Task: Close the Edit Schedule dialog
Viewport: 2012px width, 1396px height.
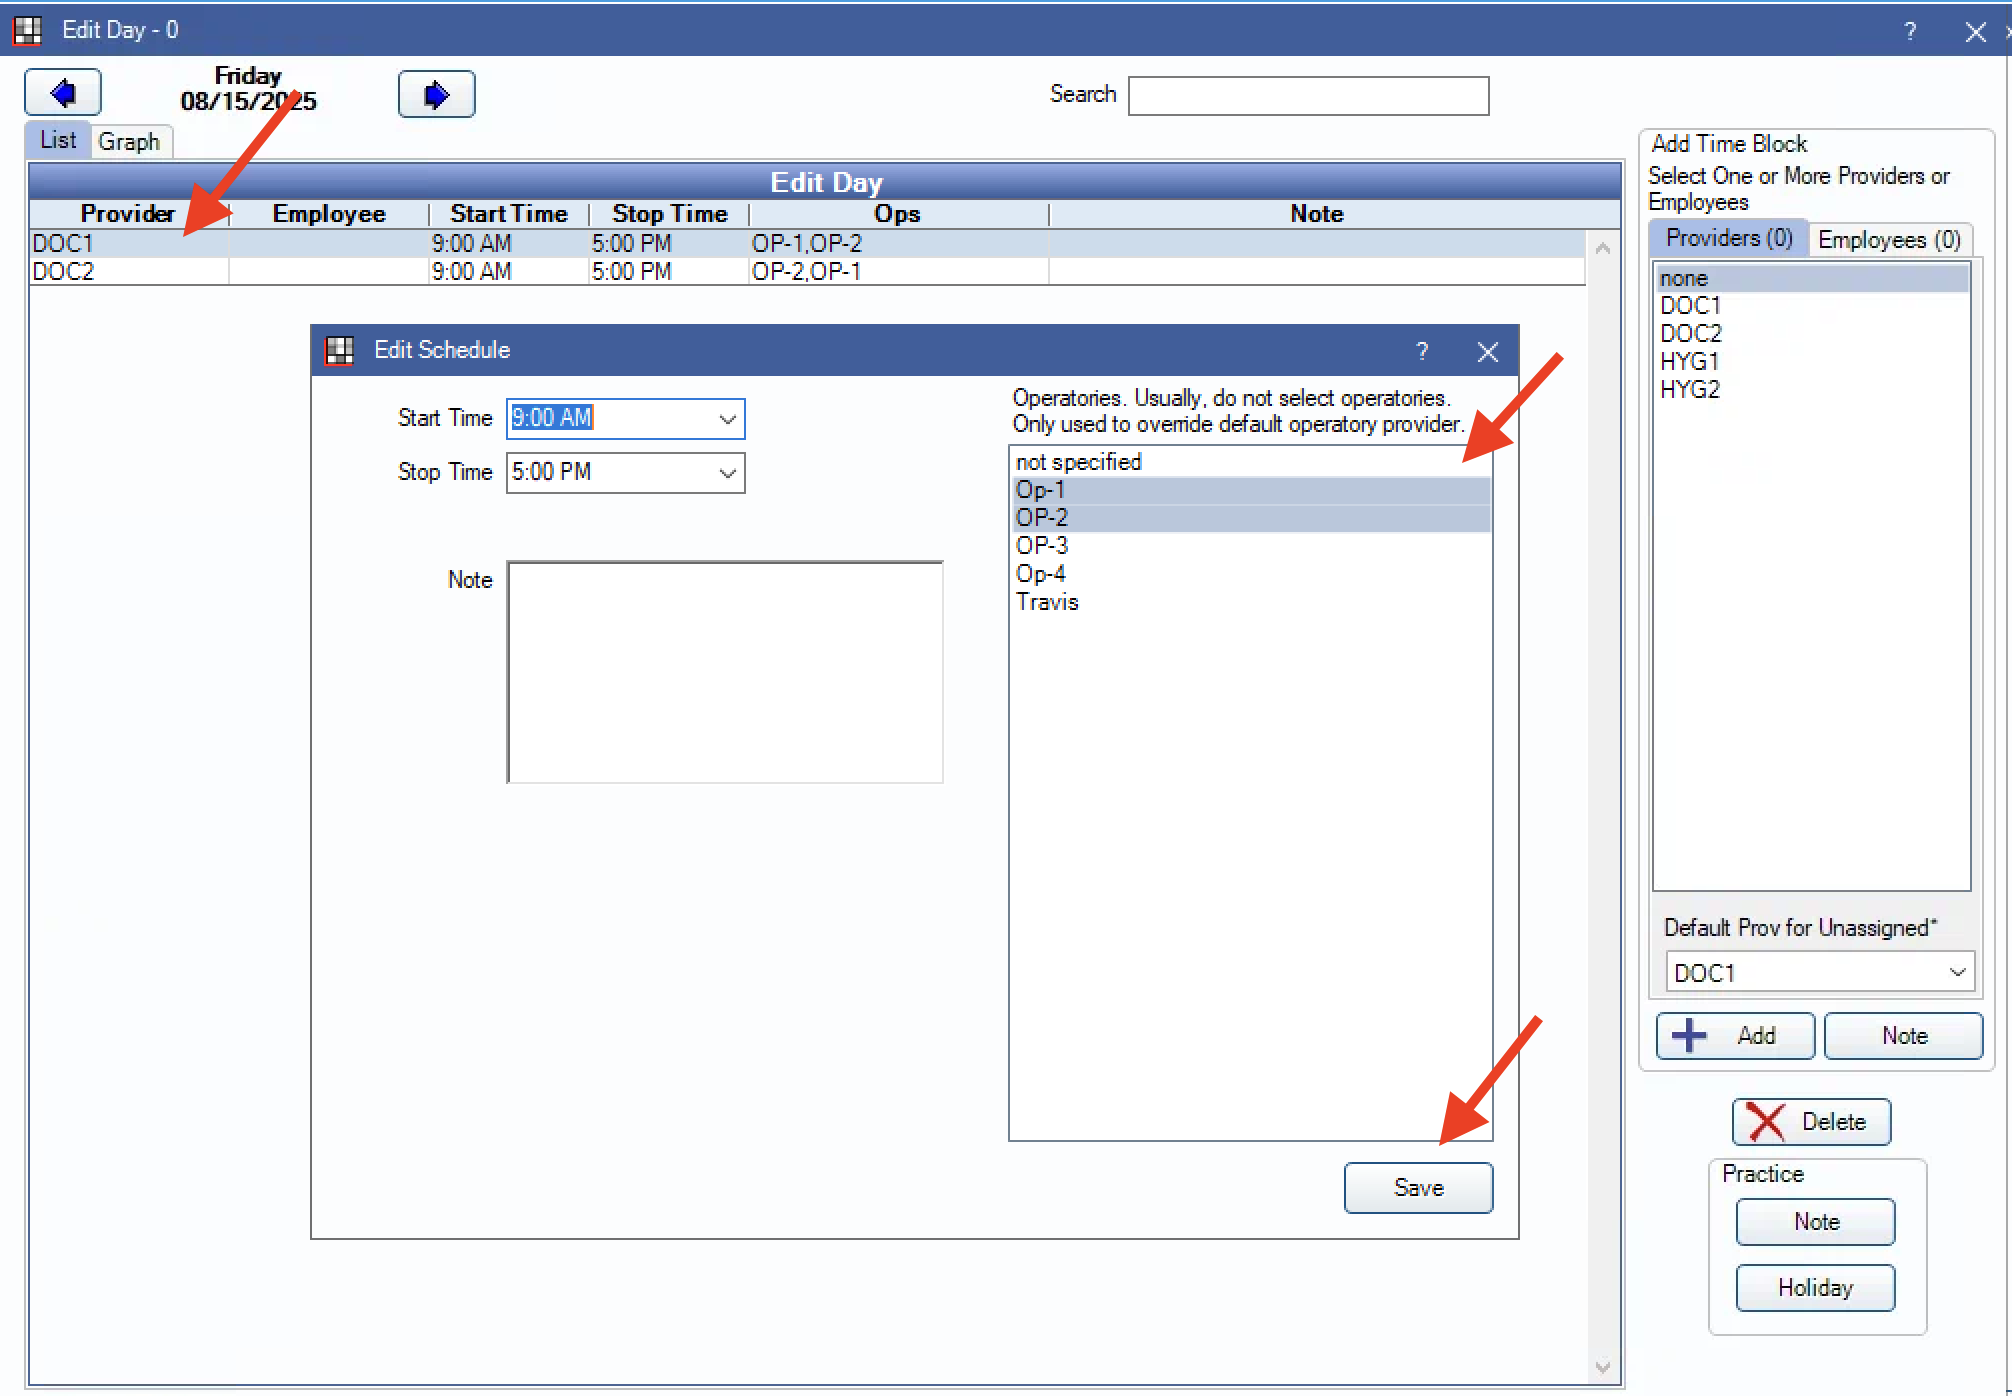Action: [1487, 351]
